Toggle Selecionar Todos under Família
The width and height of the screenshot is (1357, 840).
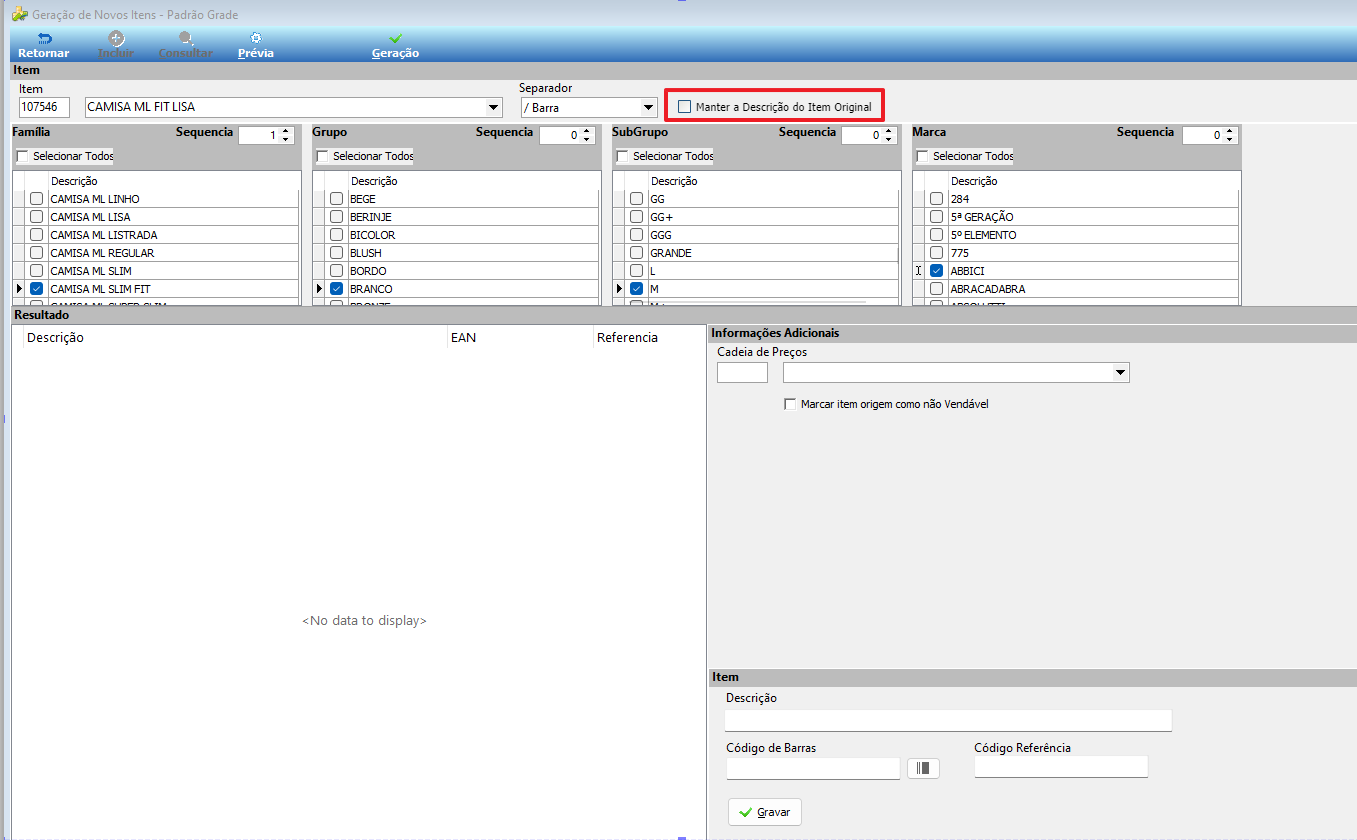(x=23, y=156)
